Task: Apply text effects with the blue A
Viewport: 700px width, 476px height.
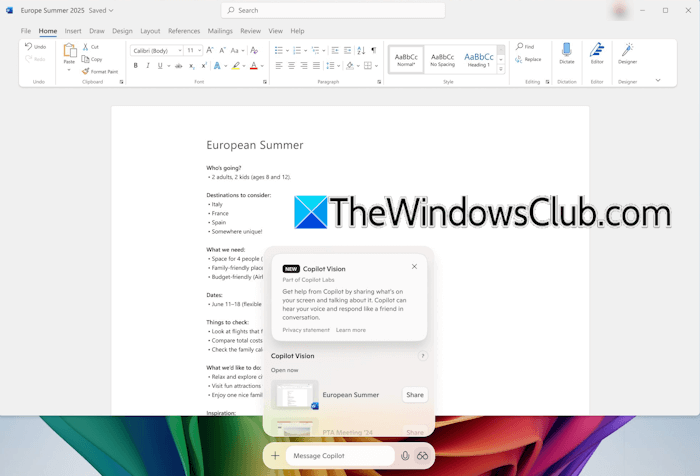Action: [x=217, y=66]
